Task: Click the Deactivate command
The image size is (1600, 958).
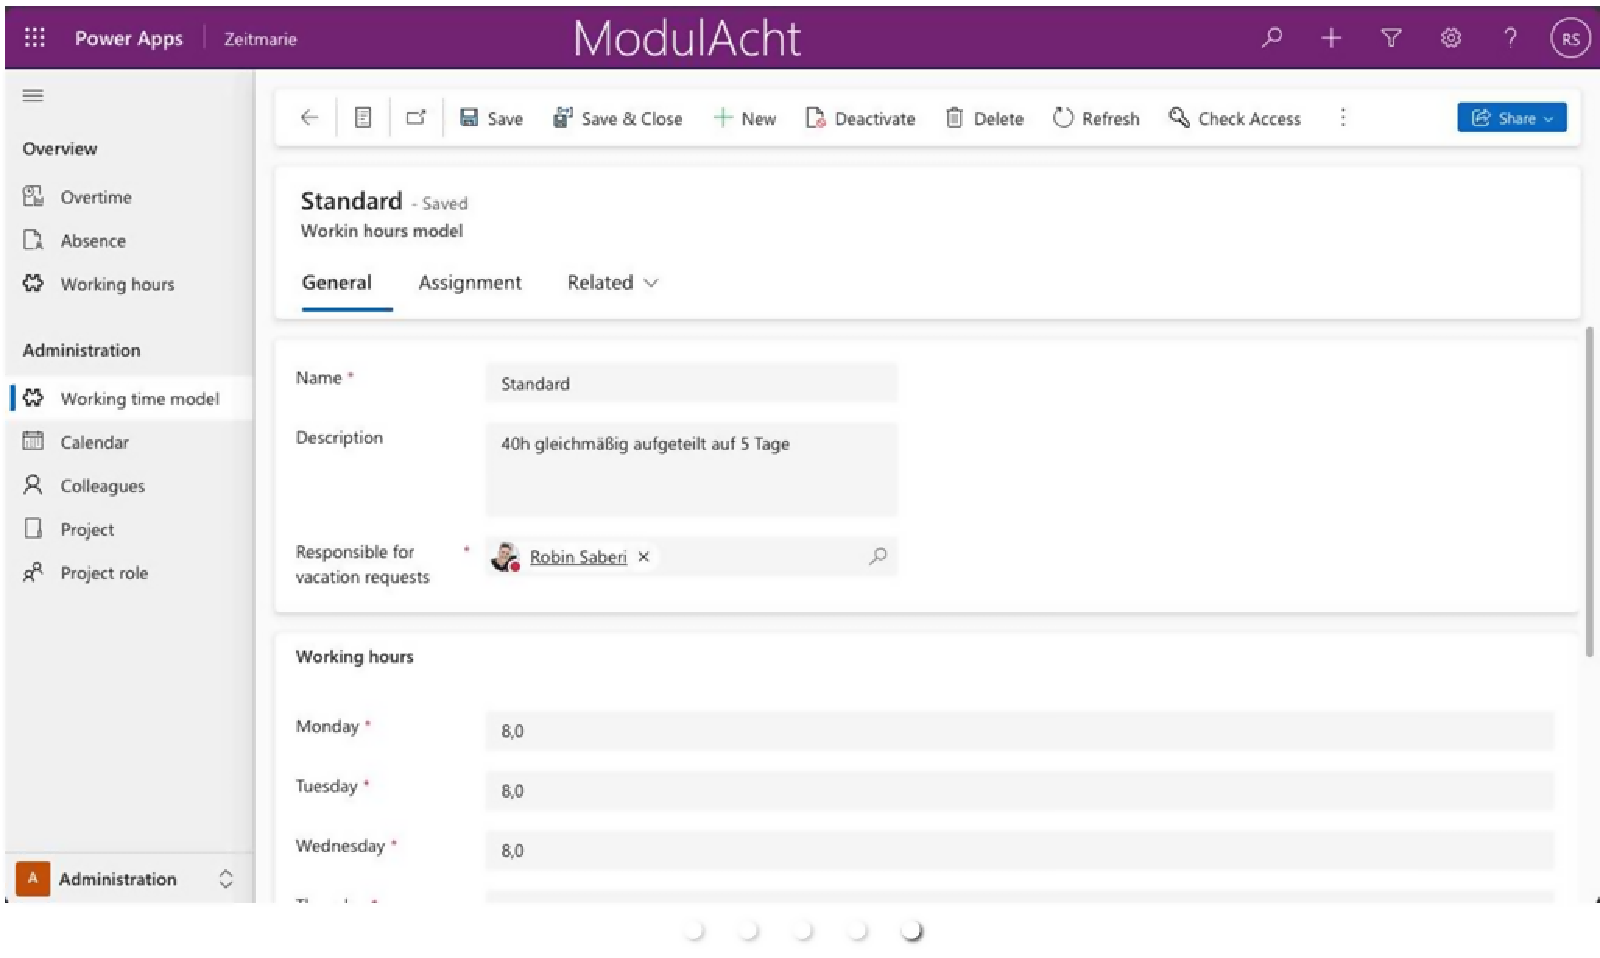Action: tap(860, 118)
